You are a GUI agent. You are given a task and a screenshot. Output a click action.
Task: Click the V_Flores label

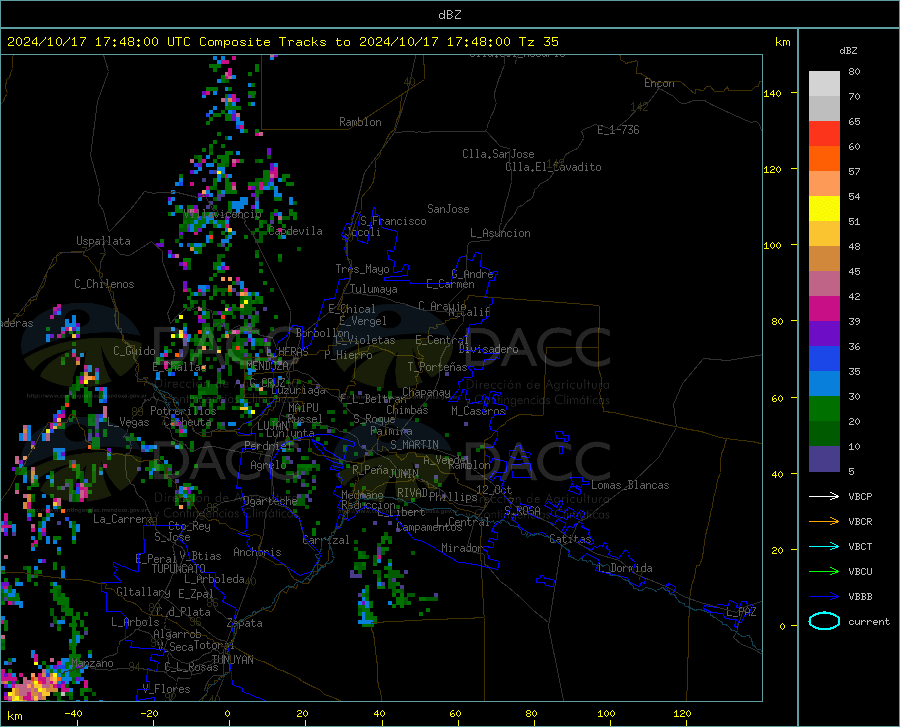click(166, 689)
